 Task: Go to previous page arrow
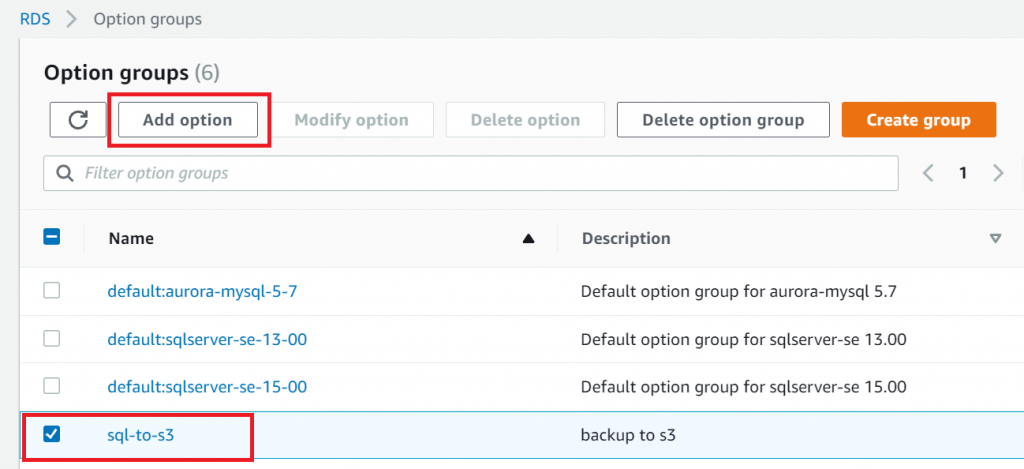coord(928,173)
